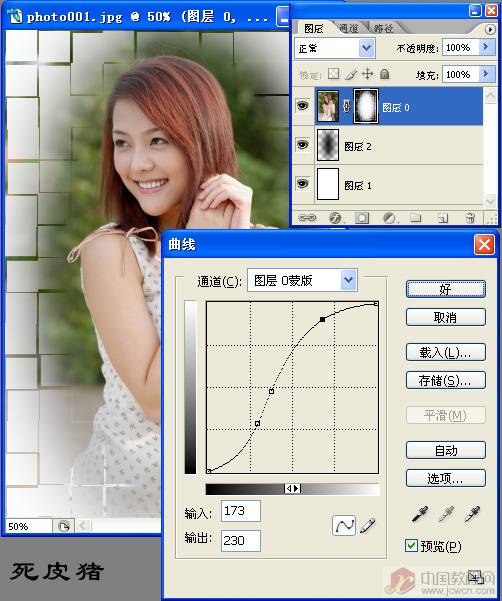Screen dimensions: 502x601
Task: Select the middle curve control point
Action: 271,391
